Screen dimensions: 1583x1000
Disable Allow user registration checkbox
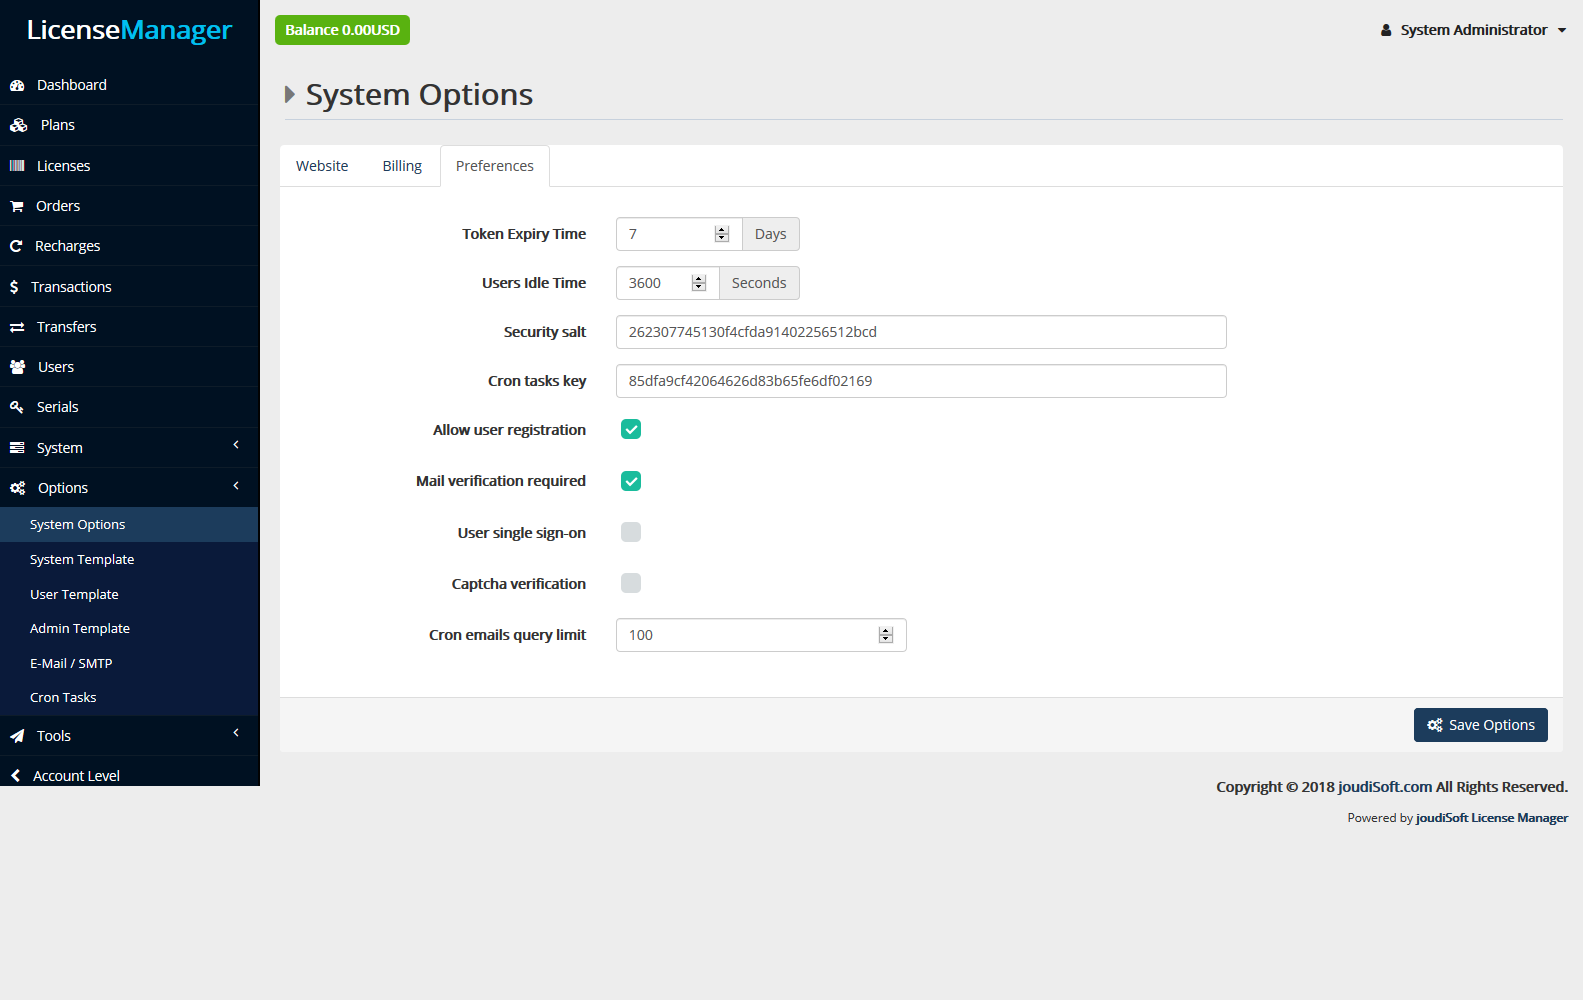(x=631, y=429)
